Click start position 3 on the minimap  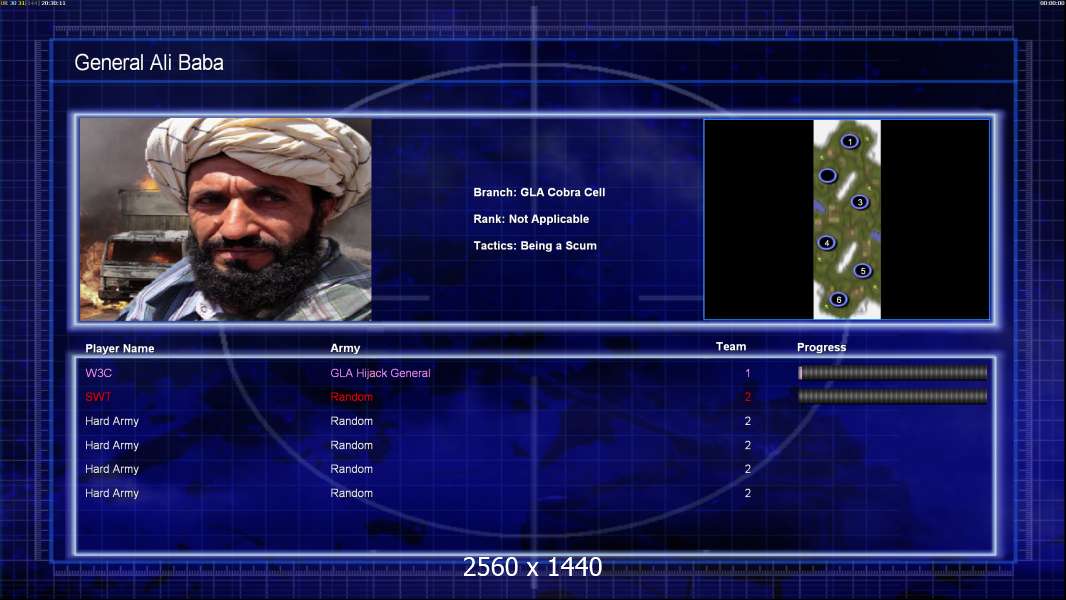coord(859,202)
